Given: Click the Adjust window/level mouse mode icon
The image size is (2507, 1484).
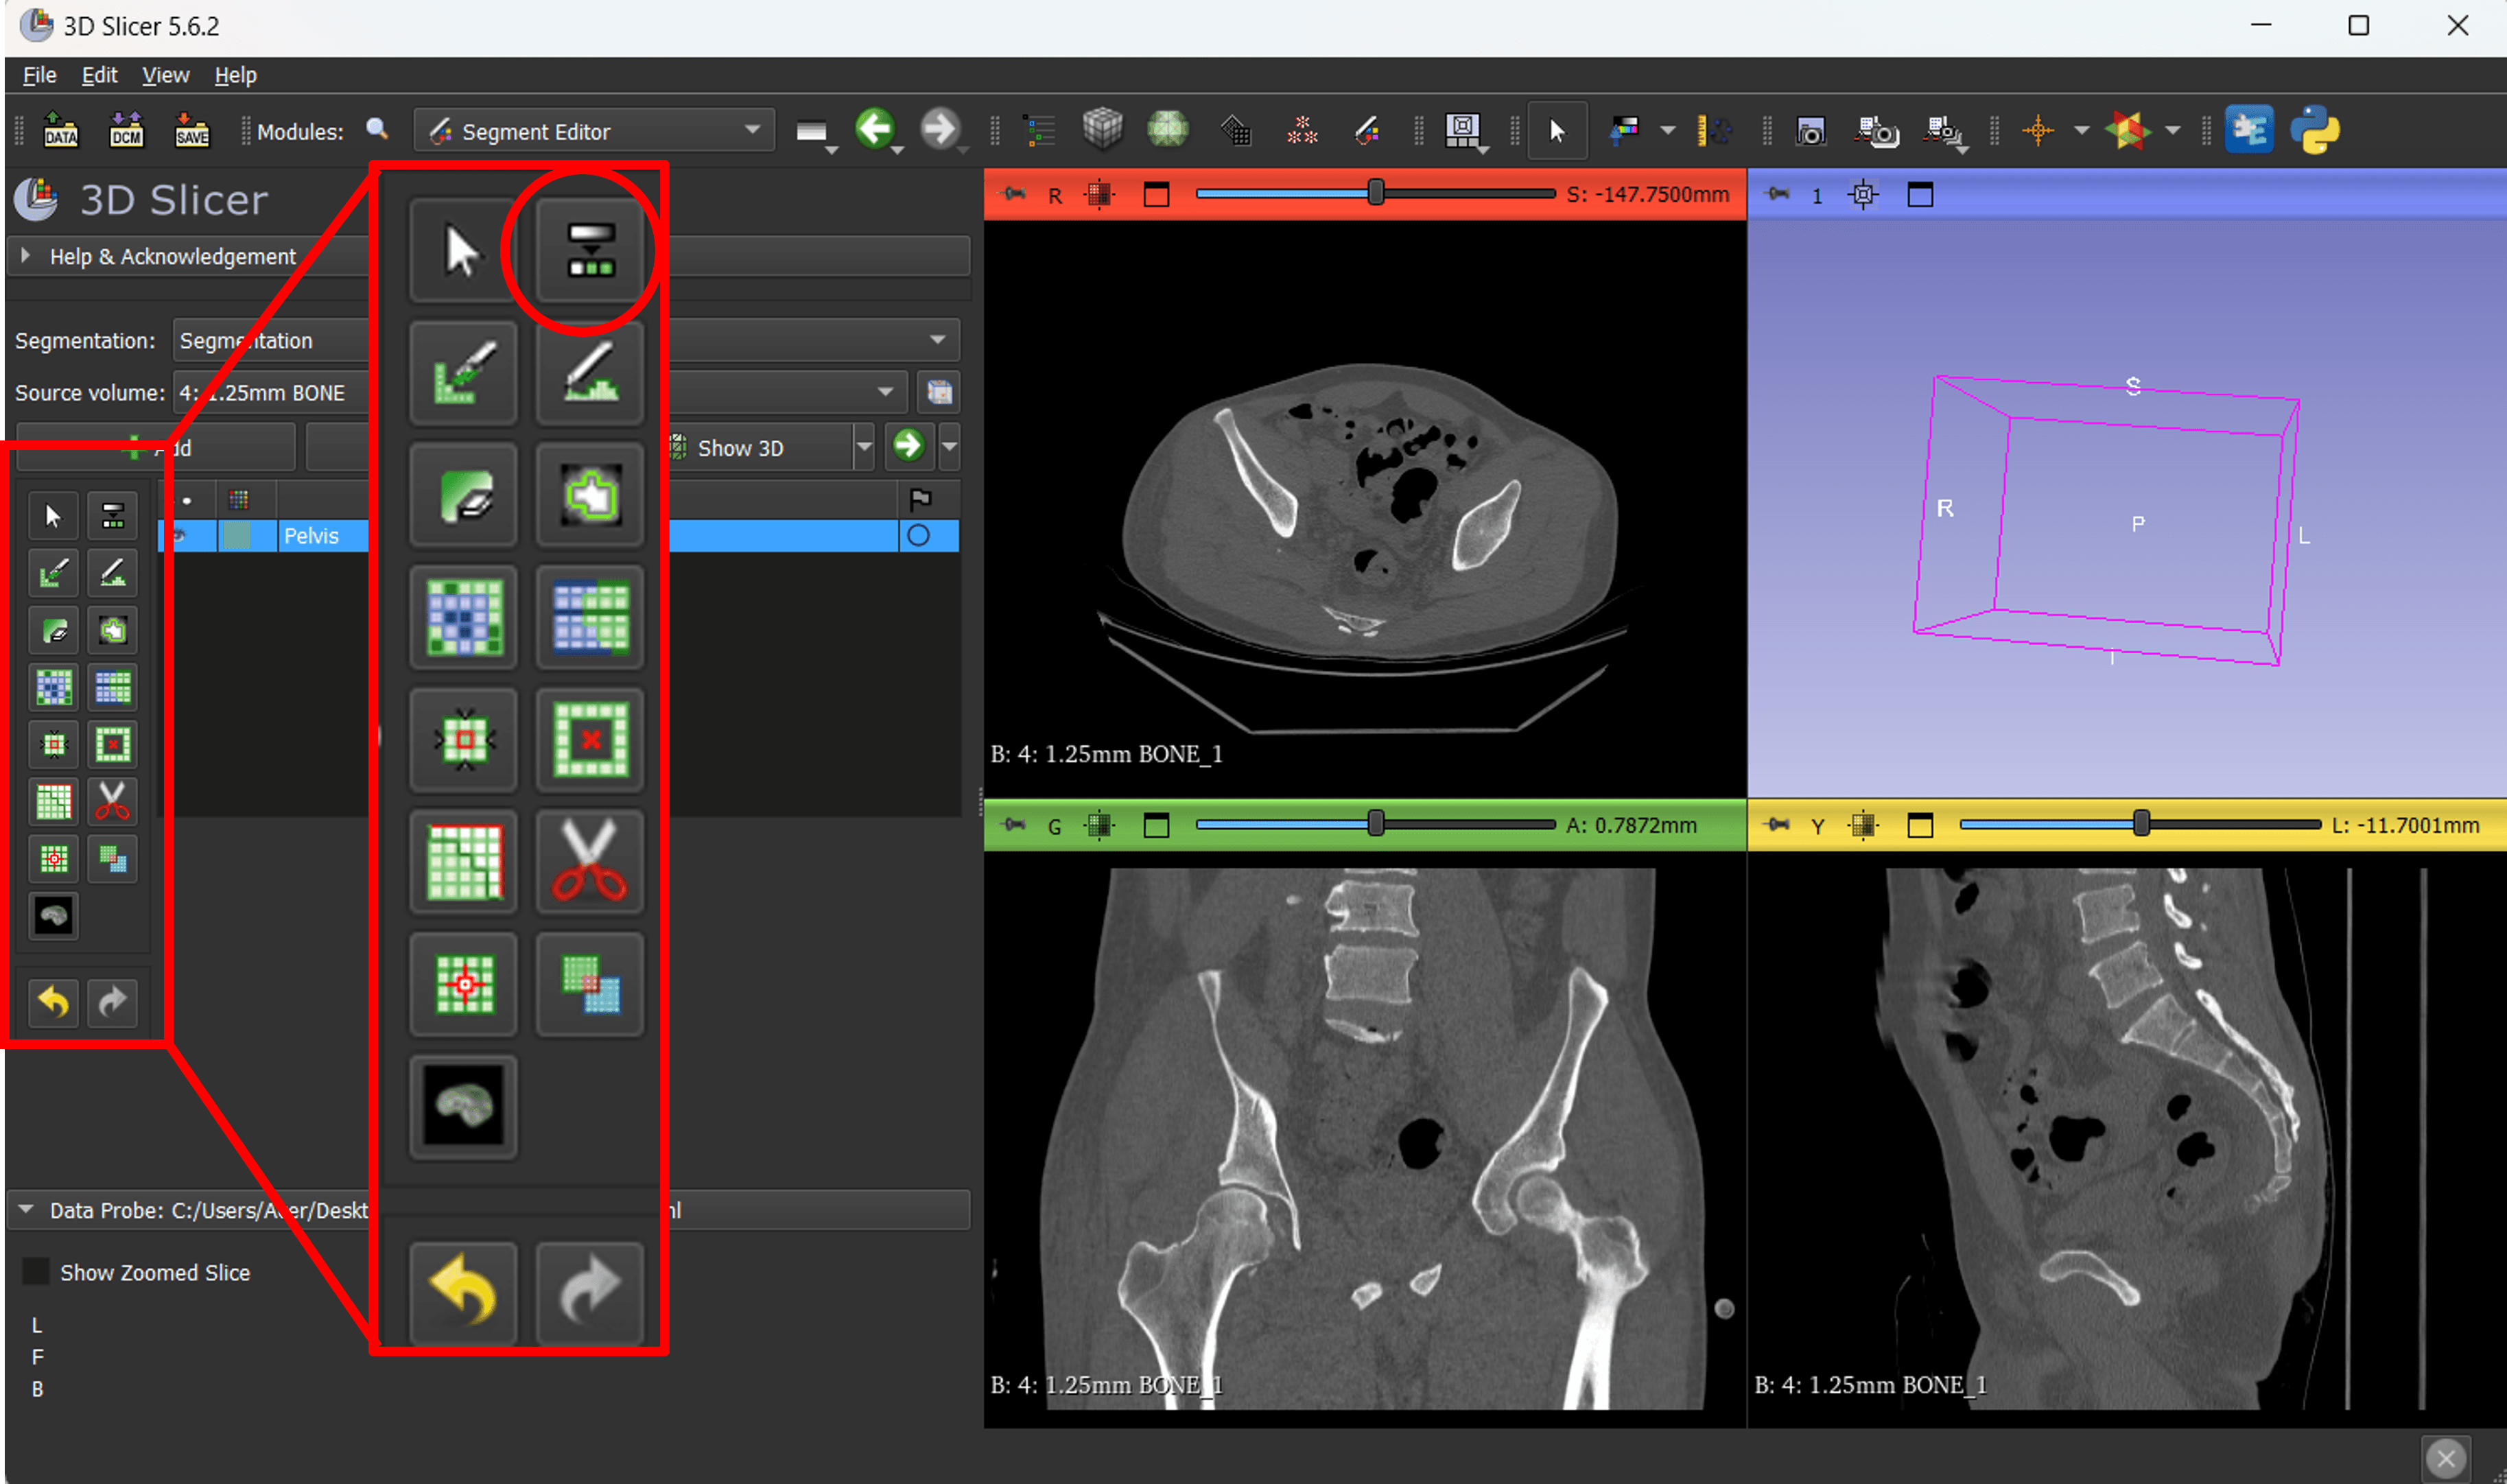Looking at the screenshot, I should (x=1624, y=130).
